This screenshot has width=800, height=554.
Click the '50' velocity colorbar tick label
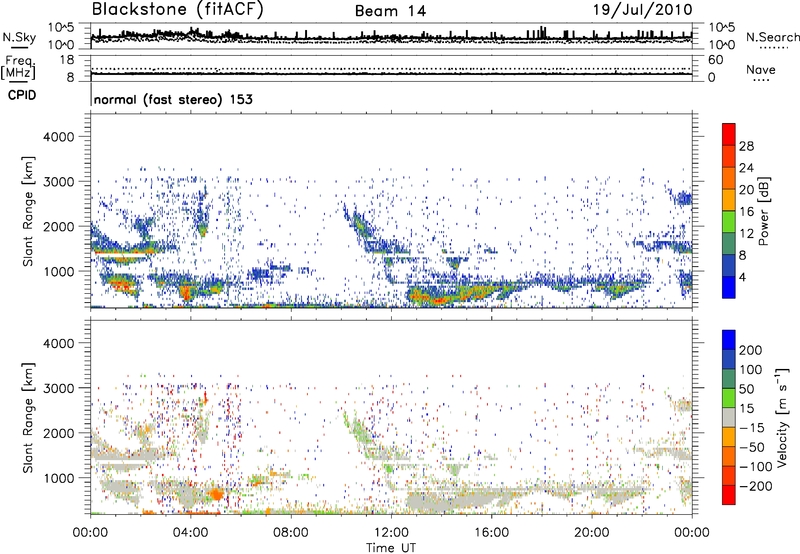click(x=746, y=389)
